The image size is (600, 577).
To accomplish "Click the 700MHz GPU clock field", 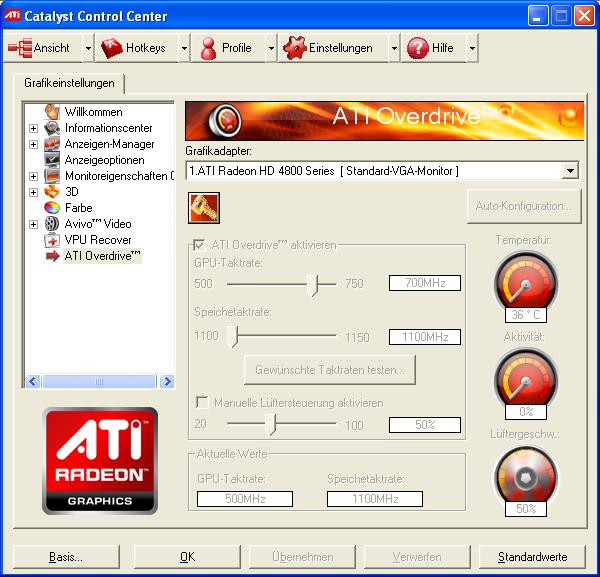I will [425, 283].
